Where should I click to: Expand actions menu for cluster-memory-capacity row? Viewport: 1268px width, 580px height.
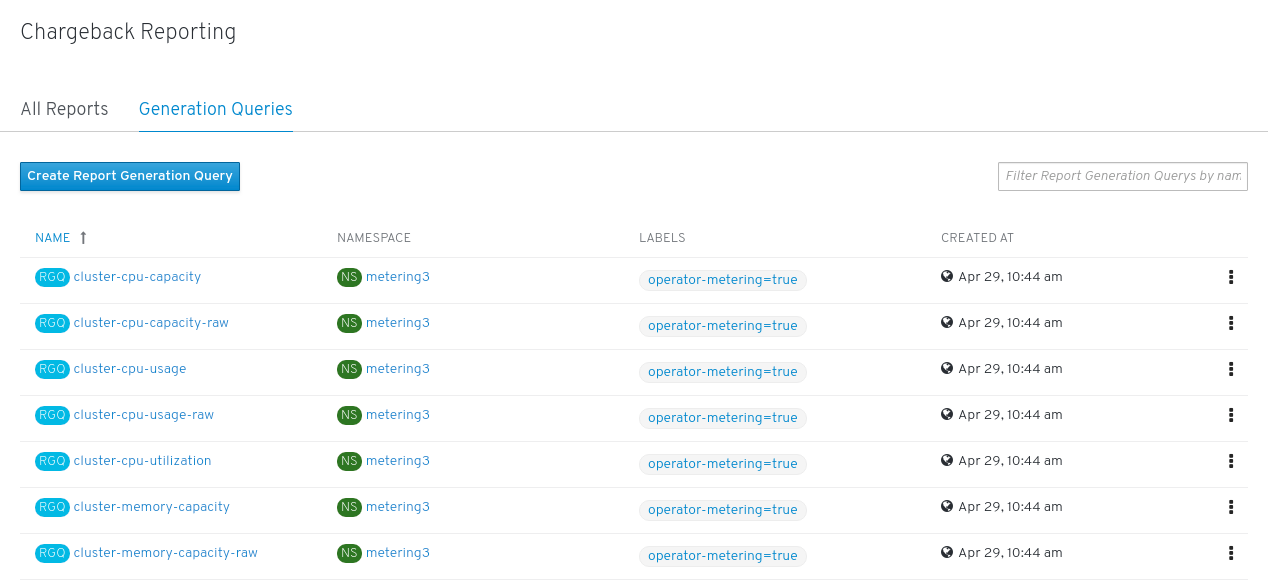click(x=1230, y=507)
